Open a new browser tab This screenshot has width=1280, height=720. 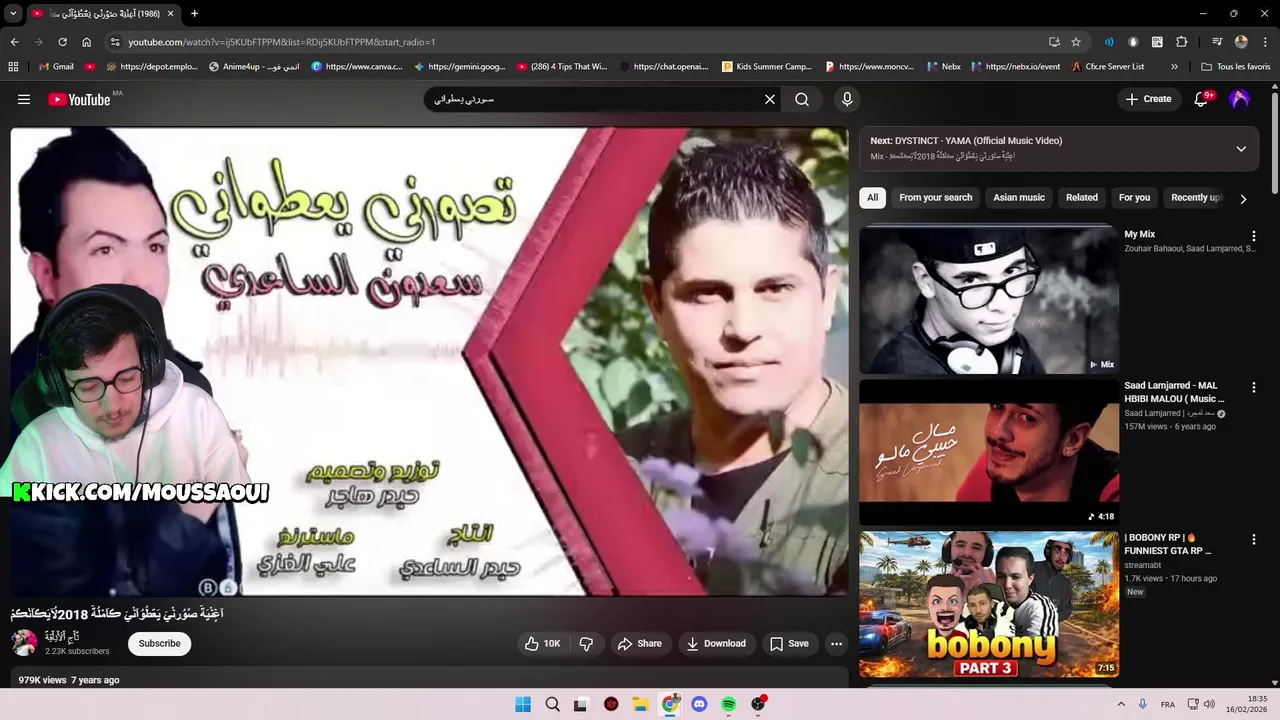click(194, 14)
